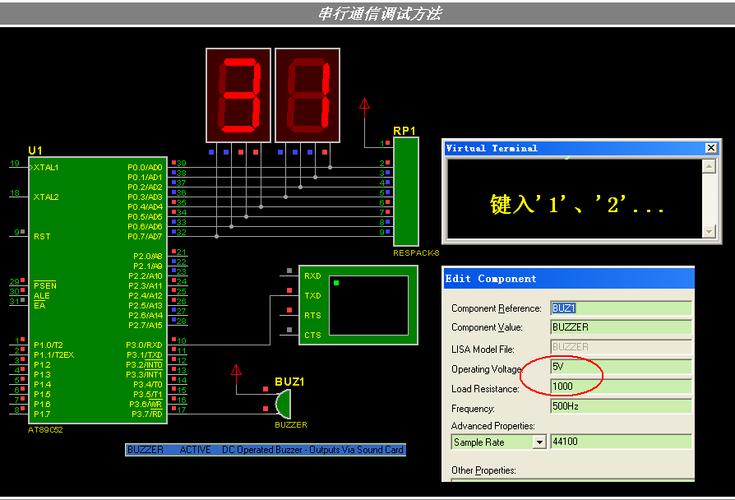
Task: Select the virtual terminal component on schematic
Action: coord(358,305)
